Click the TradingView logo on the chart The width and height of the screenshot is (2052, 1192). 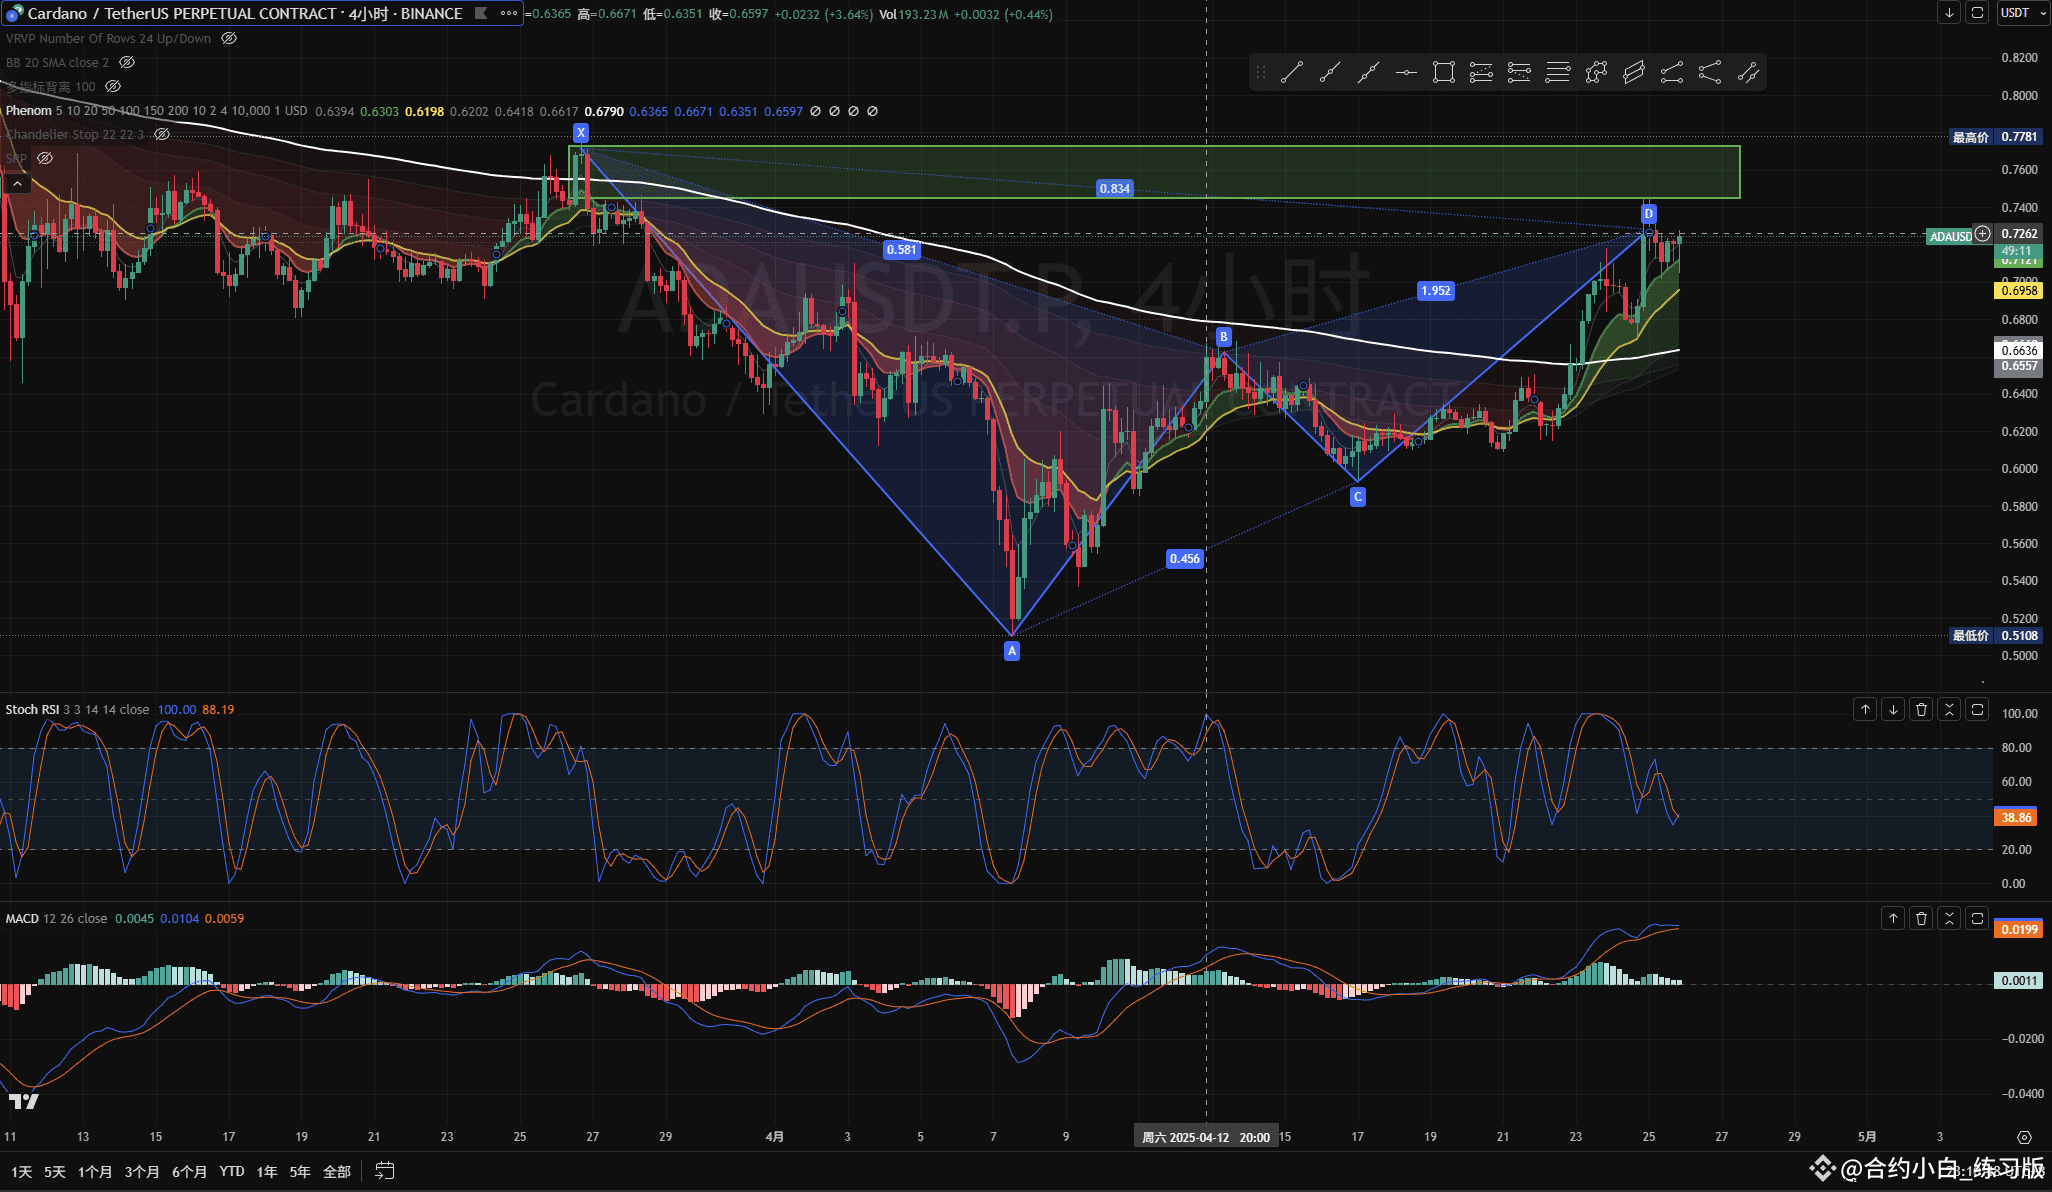[x=24, y=1101]
